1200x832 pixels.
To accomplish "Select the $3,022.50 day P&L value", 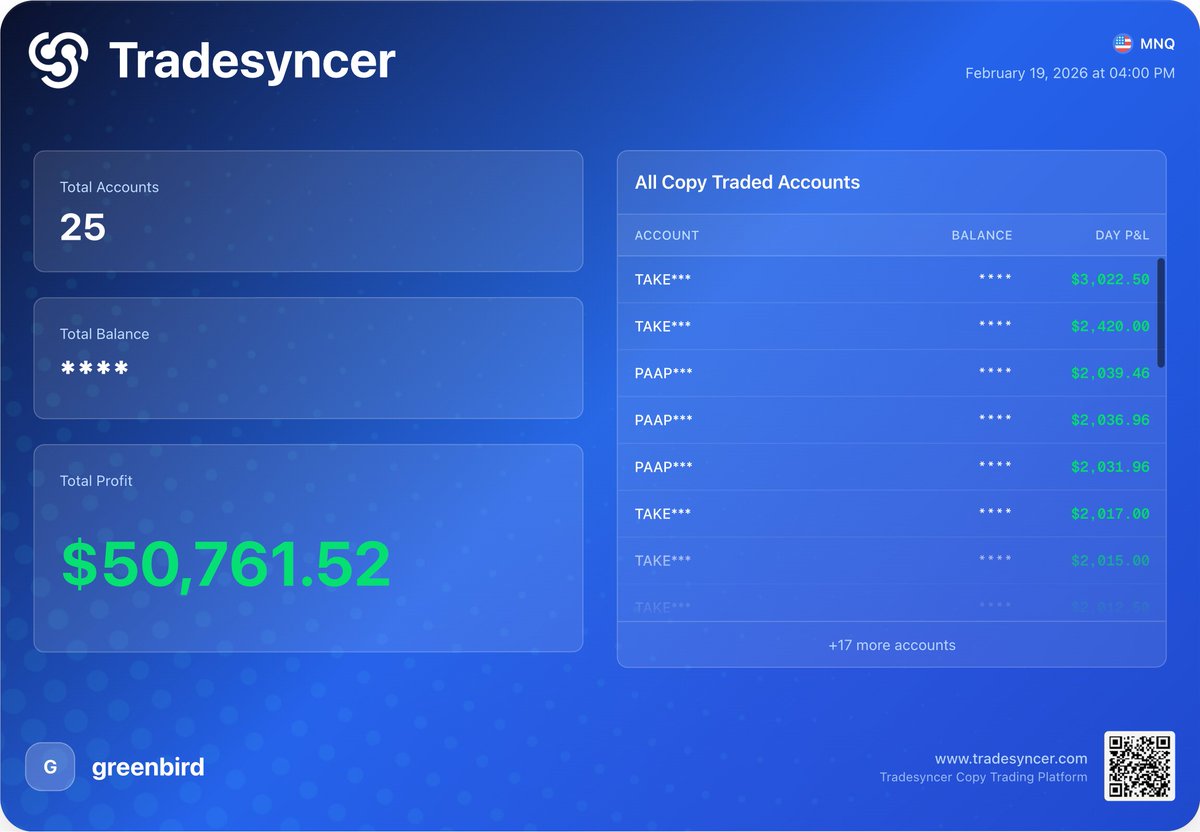I will (1110, 280).
